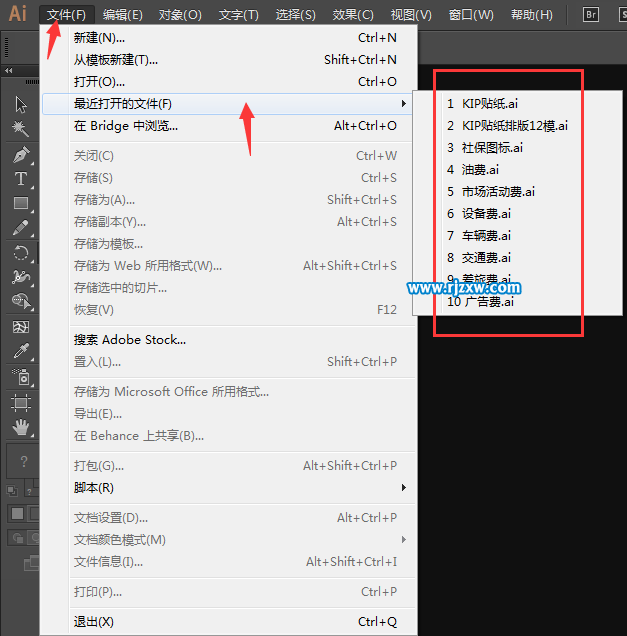Open recent file KIP贴纸.ai
The height and width of the screenshot is (636, 627).
(517, 104)
